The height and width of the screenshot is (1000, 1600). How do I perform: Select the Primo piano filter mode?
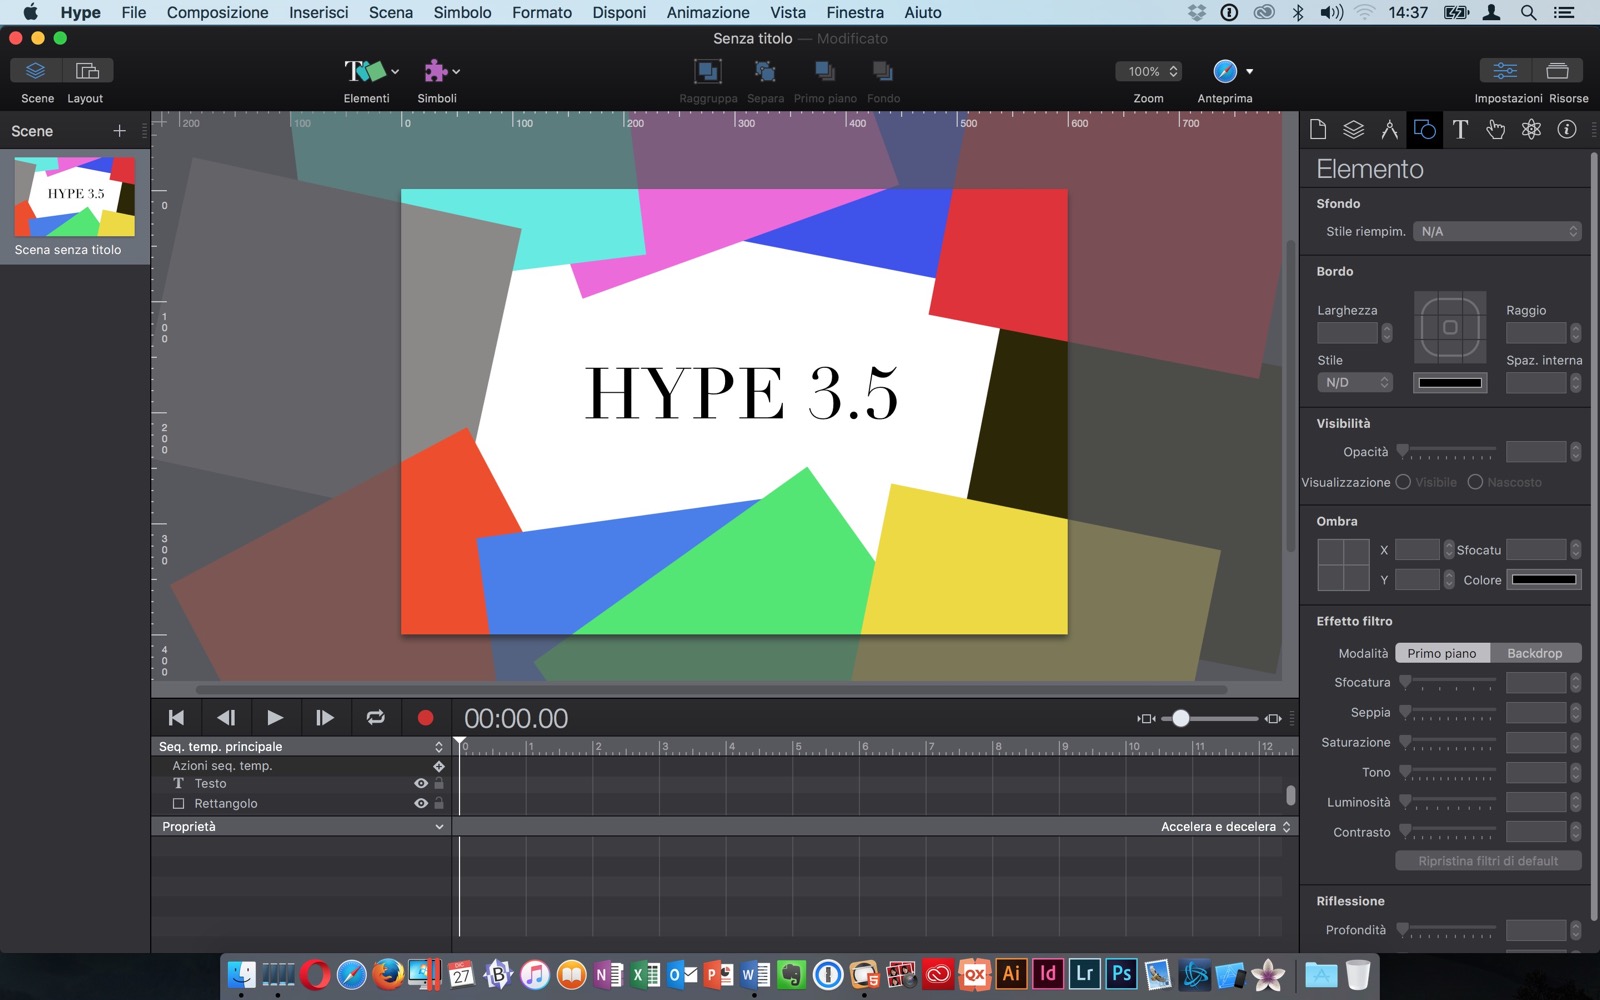pyautogui.click(x=1442, y=653)
